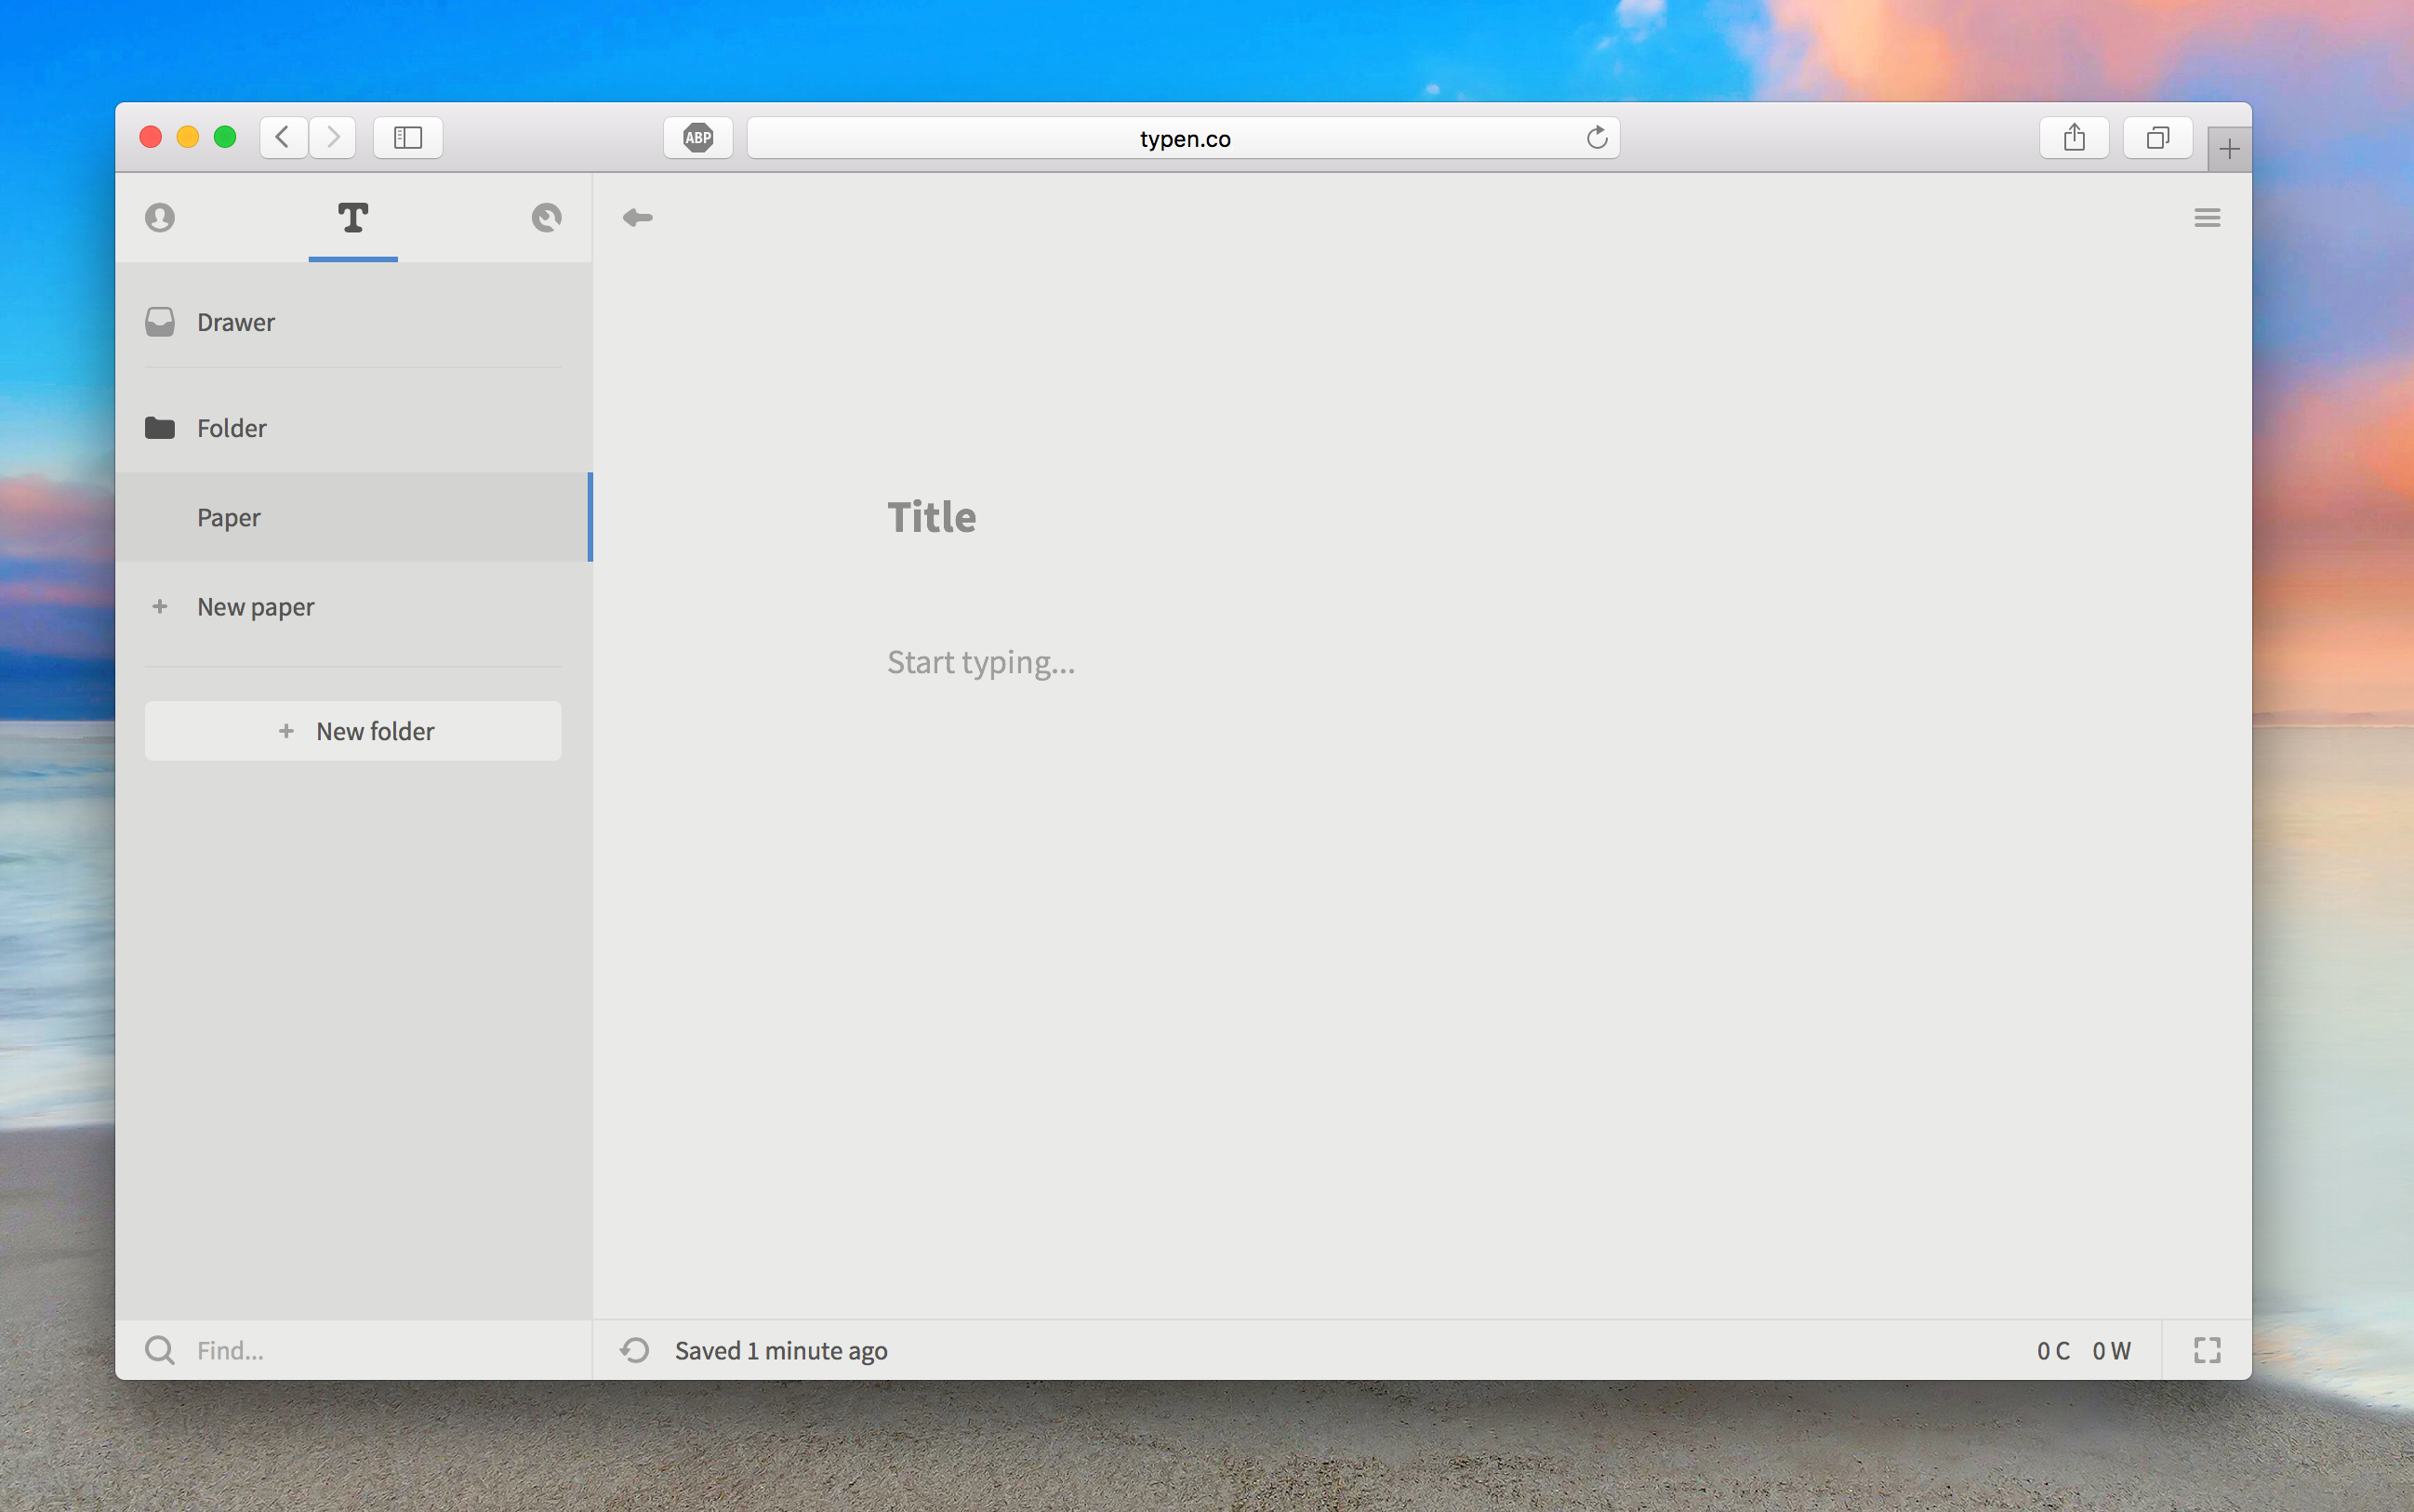2414x1512 pixels.
Task: Open the hamburger menu in the editor
Action: pyautogui.click(x=2206, y=217)
